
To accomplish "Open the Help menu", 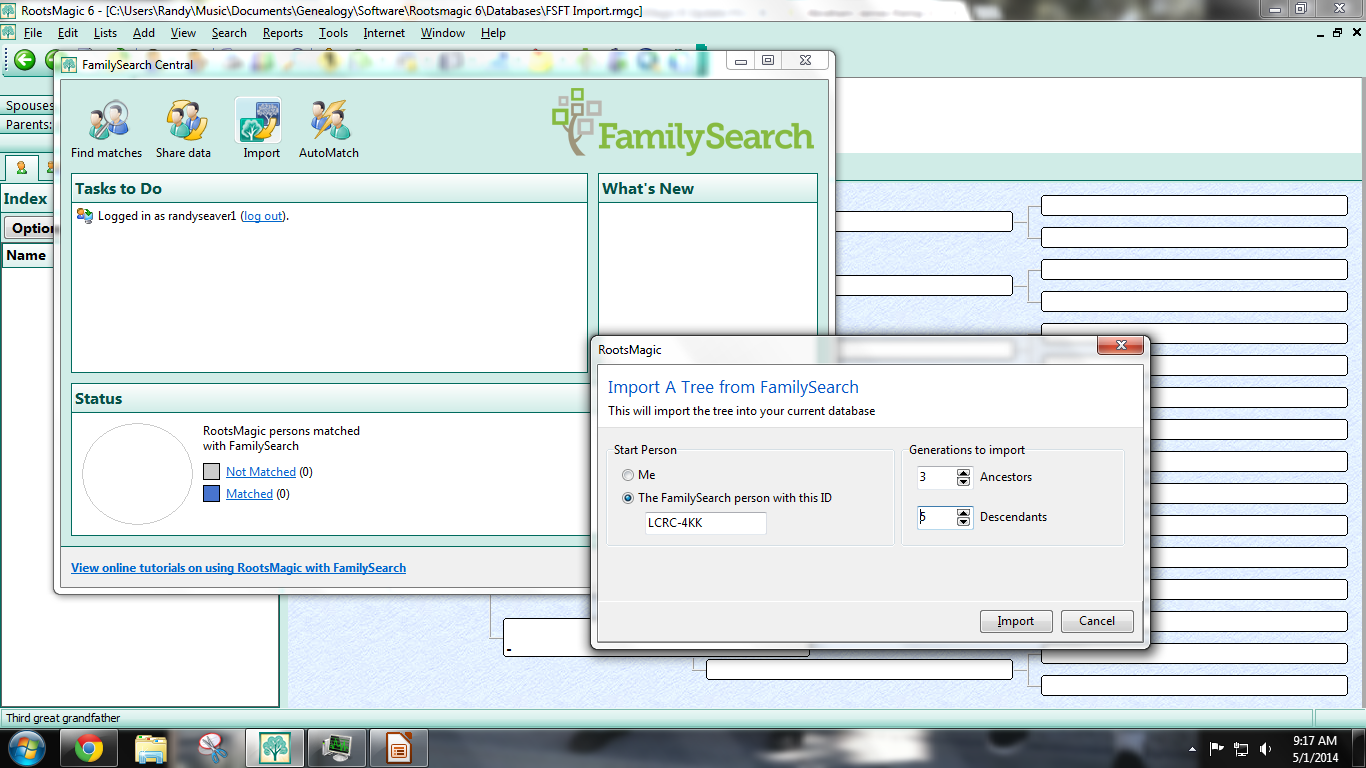I will tap(493, 33).
